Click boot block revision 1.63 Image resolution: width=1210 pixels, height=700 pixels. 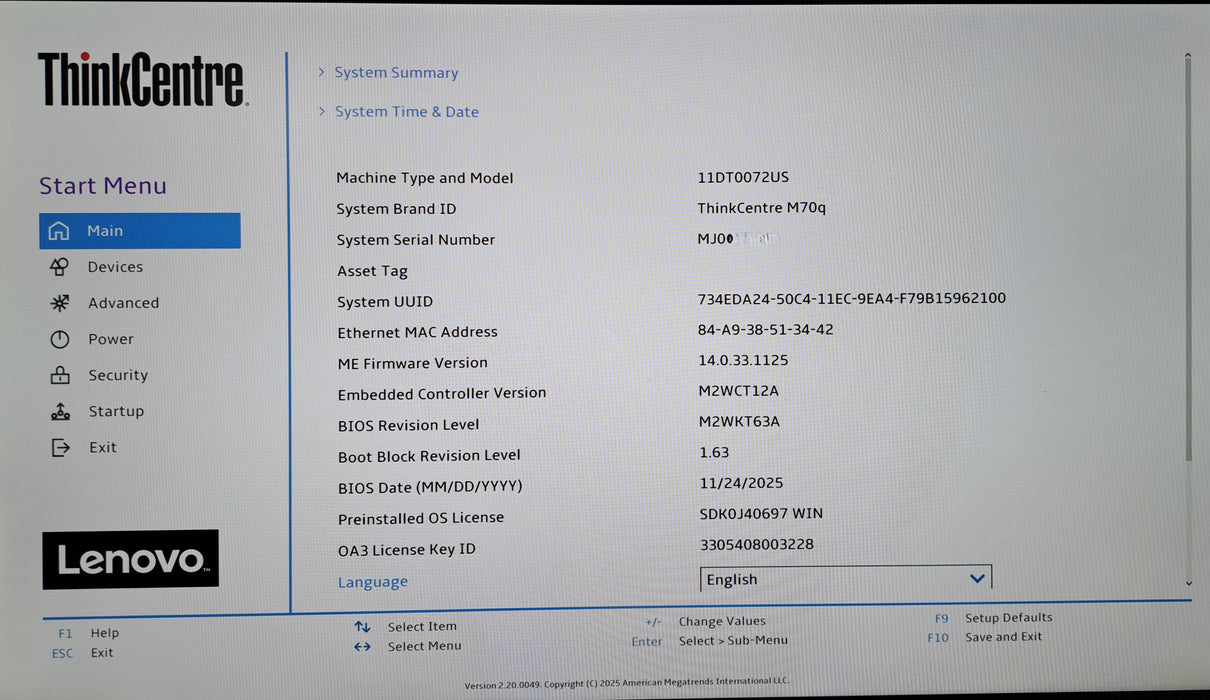tap(714, 452)
